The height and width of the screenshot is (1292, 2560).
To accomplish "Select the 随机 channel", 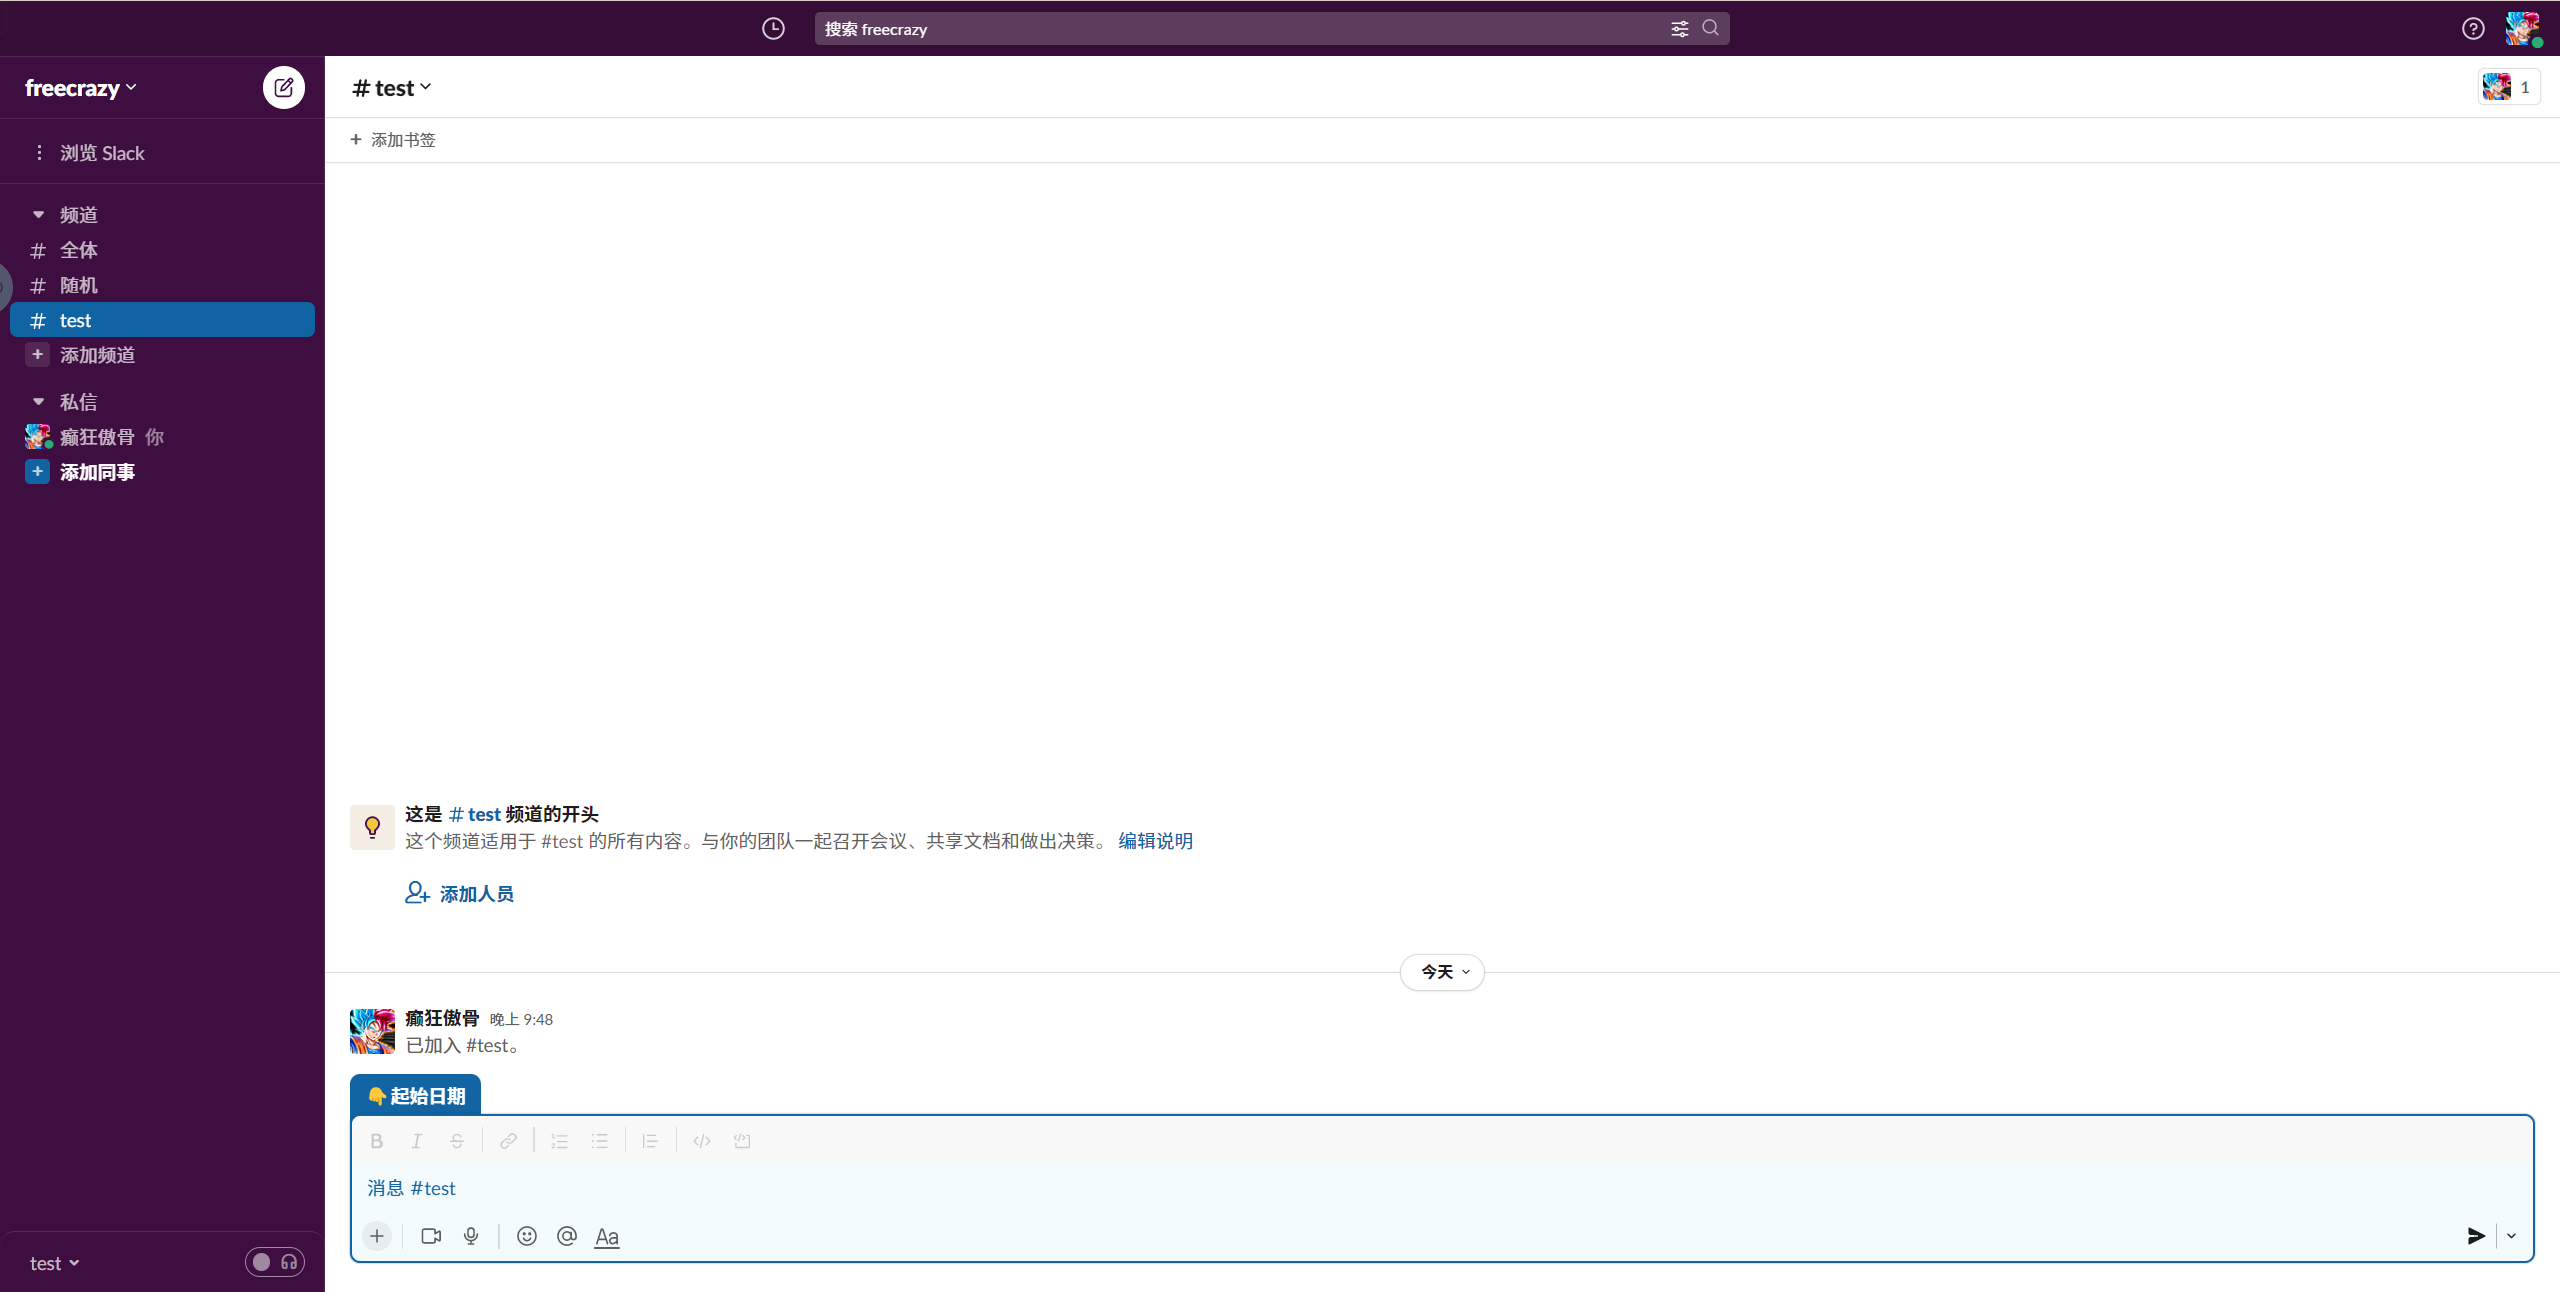I will pos(79,285).
